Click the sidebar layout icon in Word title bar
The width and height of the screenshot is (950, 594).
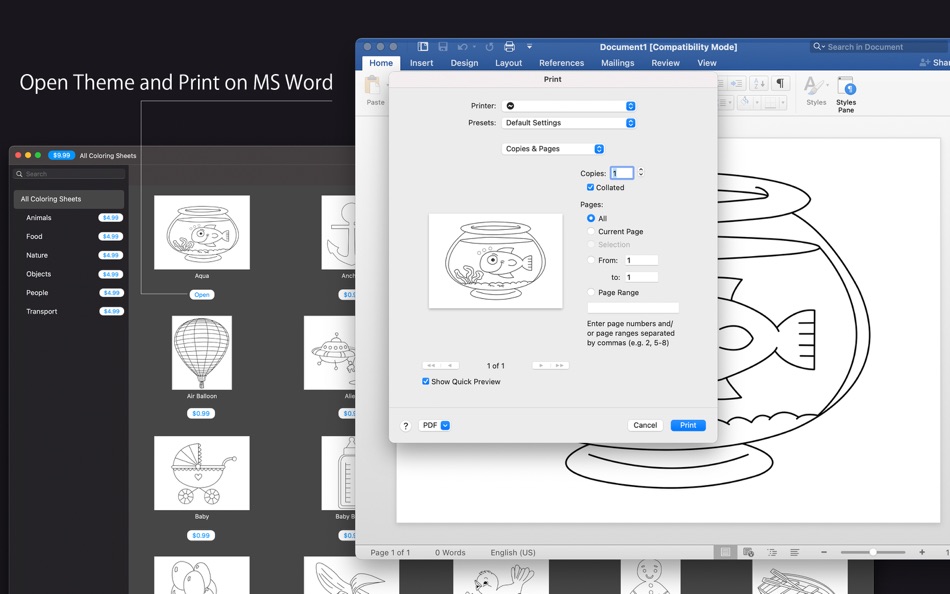(x=423, y=47)
